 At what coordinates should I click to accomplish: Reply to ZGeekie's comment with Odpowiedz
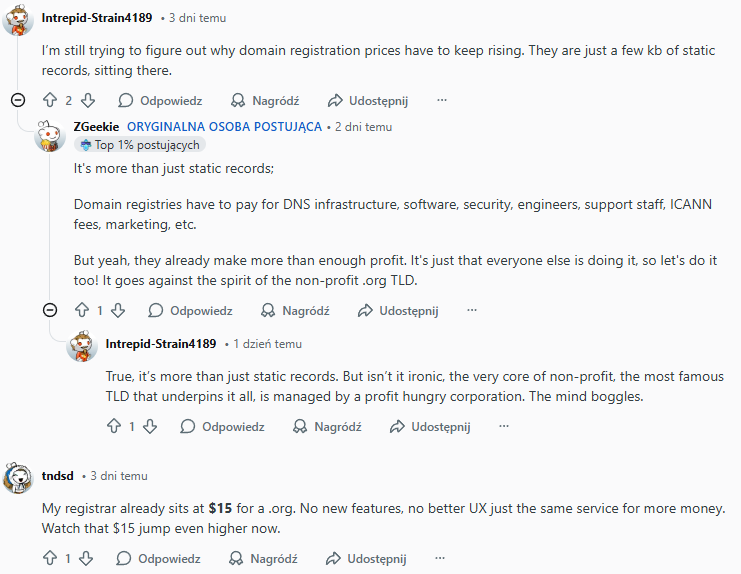pos(191,311)
